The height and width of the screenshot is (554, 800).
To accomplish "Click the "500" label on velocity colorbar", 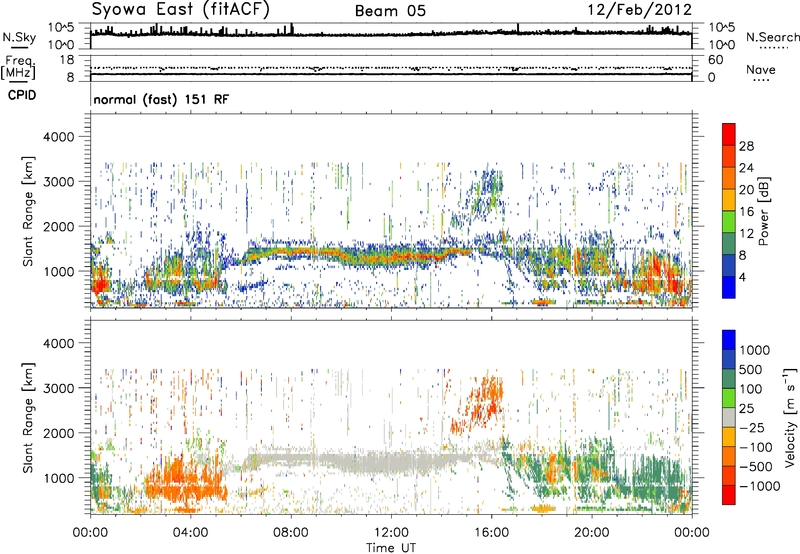I will click(x=750, y=369).
